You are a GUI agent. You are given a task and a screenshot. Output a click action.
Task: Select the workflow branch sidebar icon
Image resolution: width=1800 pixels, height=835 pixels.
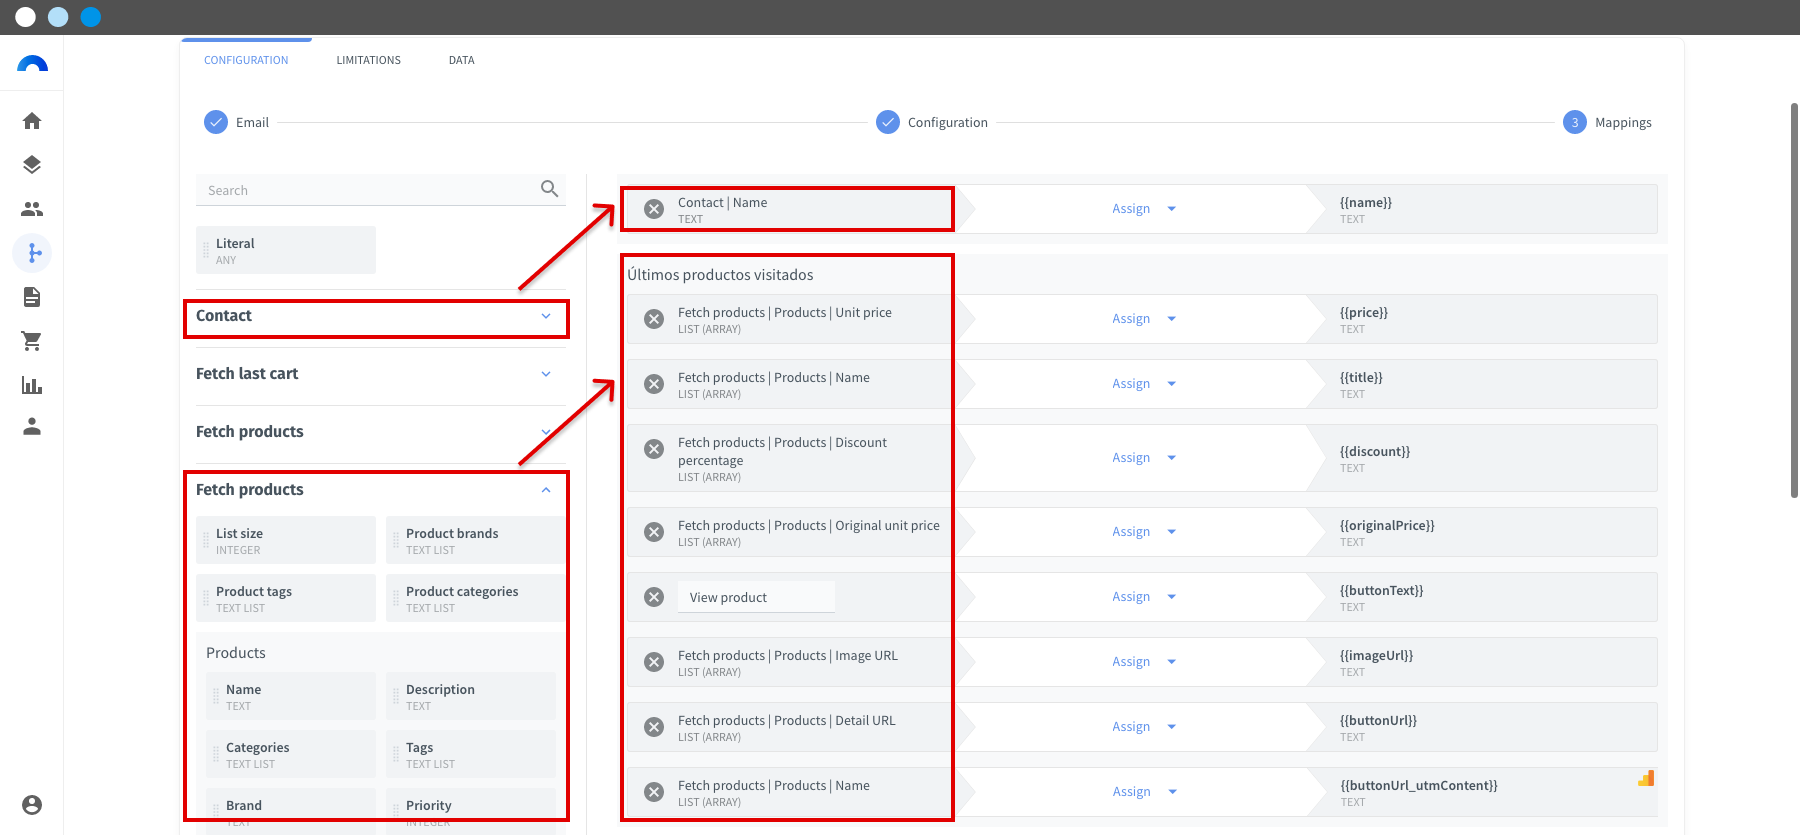(32, 253)
